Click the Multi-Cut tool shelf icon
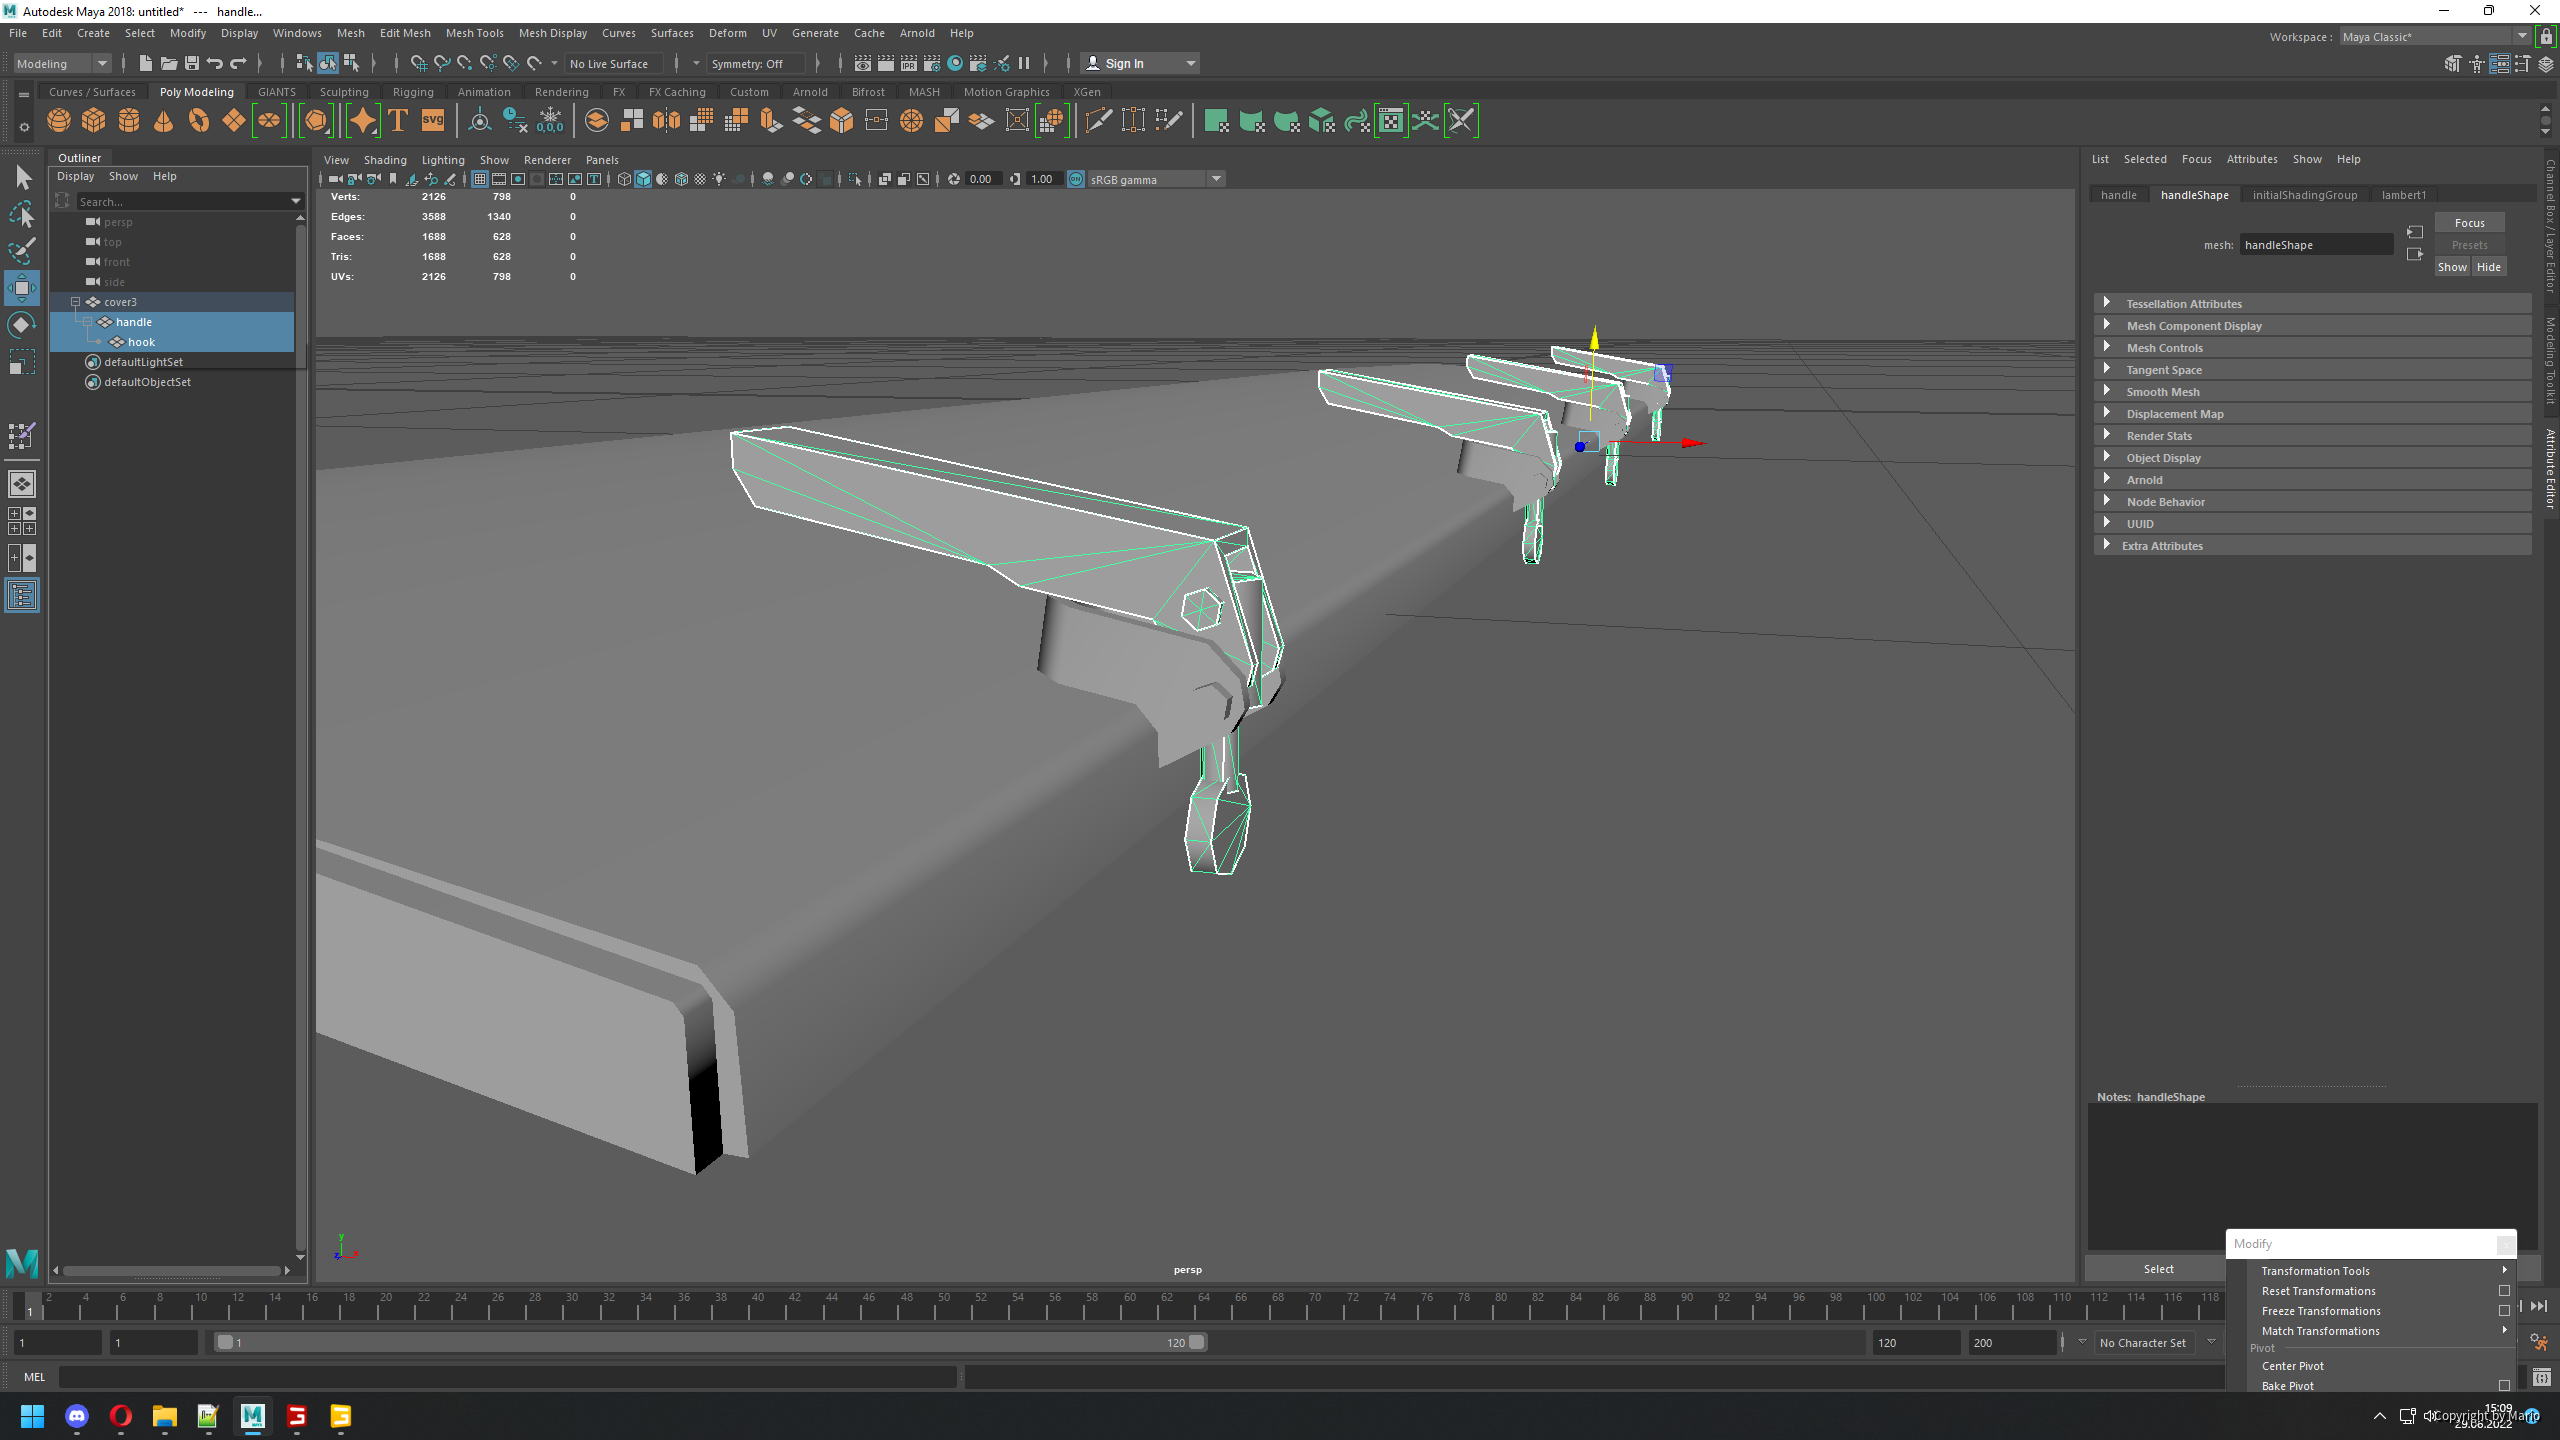 tap(1098, 121)
